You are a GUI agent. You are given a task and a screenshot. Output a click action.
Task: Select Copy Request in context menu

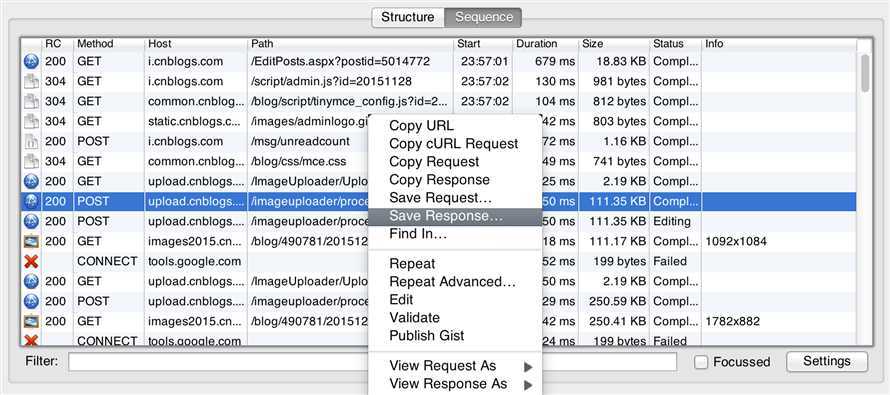(x=434, y=162)
